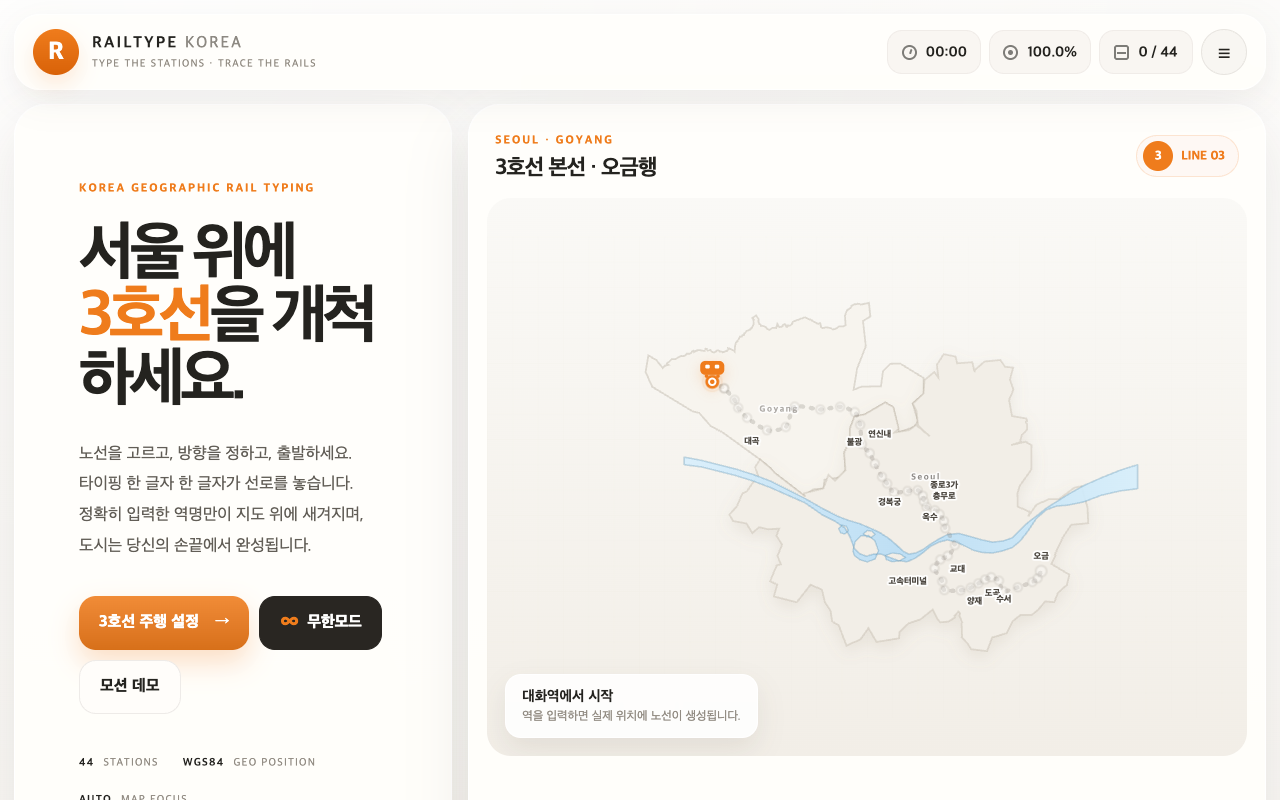Click the WGS84 GEO POSITION stat
1280x800 pixels.
click(249, 762)
